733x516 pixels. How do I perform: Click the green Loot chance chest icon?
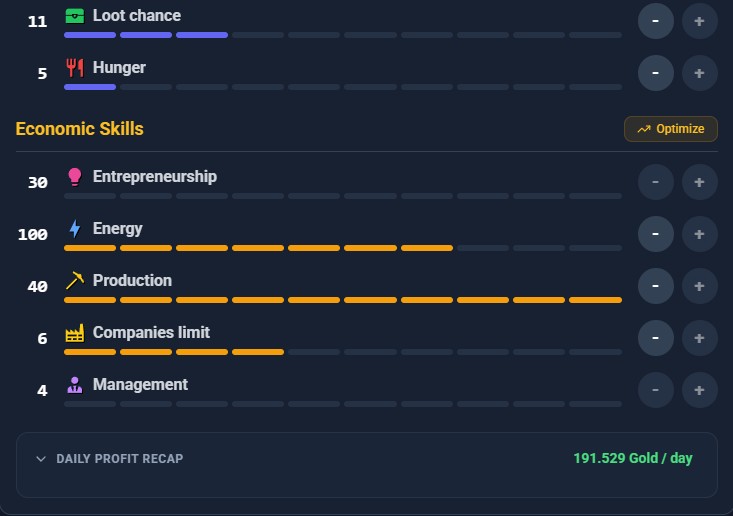(75, 16)
